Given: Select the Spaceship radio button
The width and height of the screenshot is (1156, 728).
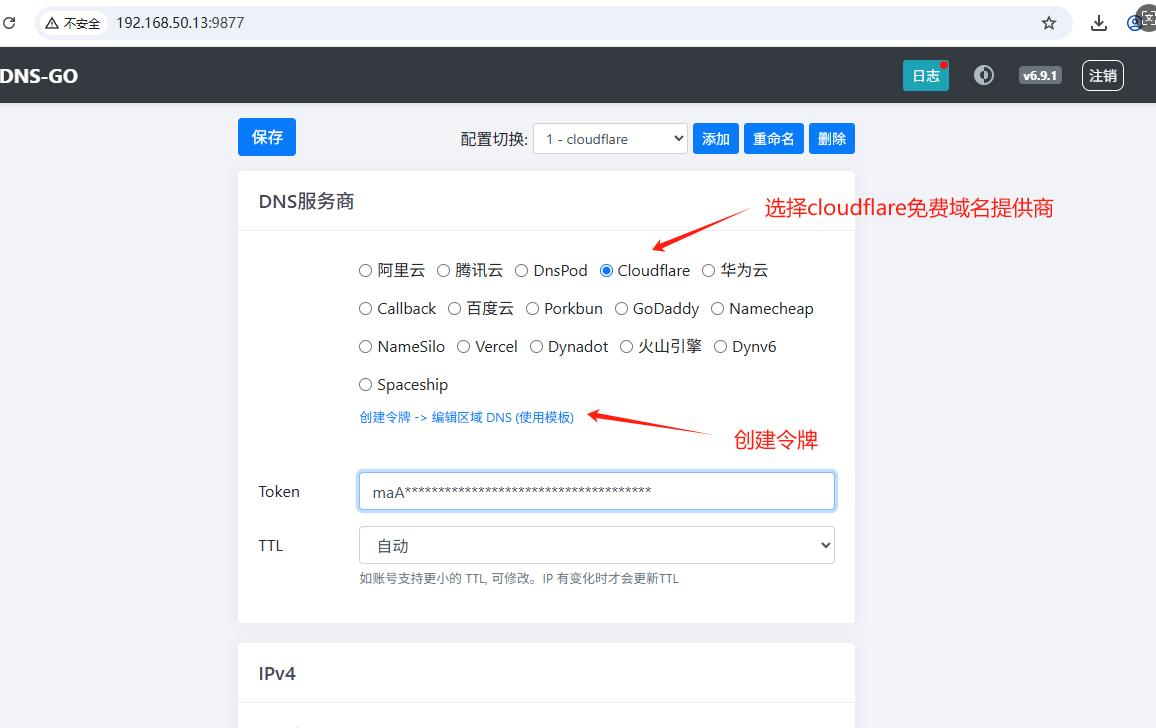Looking at the screenshot, I should click(365, 384).
